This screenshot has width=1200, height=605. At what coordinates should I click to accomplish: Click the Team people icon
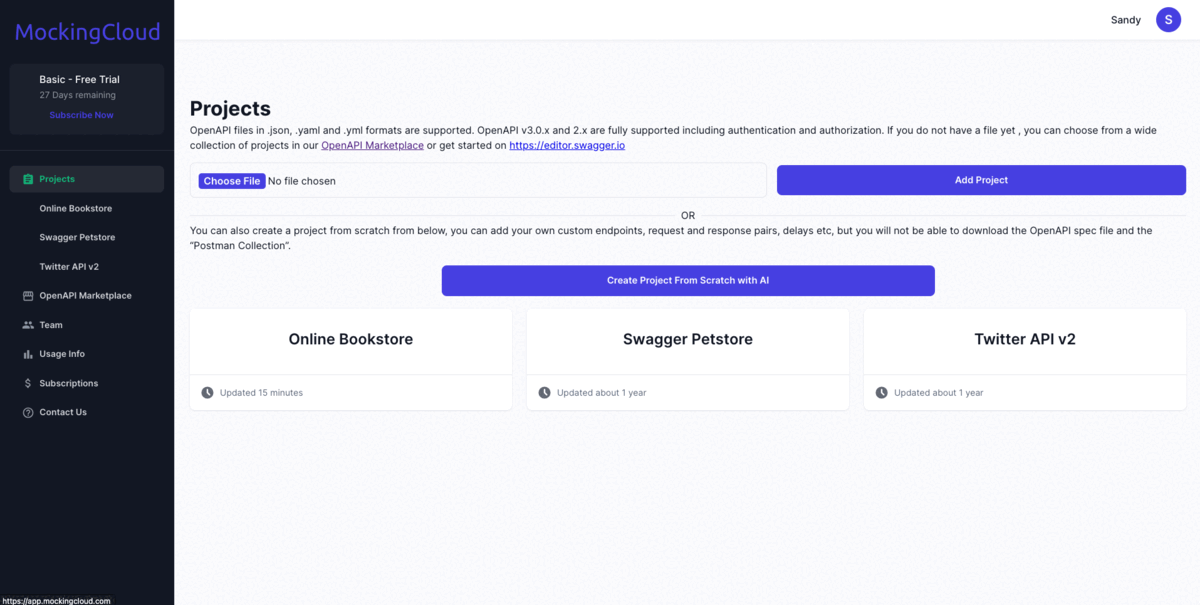[28, 325]
